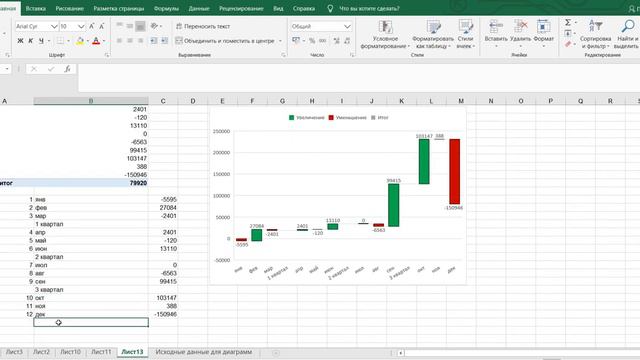The image size is (640, 360).
Task: Click inside the formula bar
Action: click(359, 77)
